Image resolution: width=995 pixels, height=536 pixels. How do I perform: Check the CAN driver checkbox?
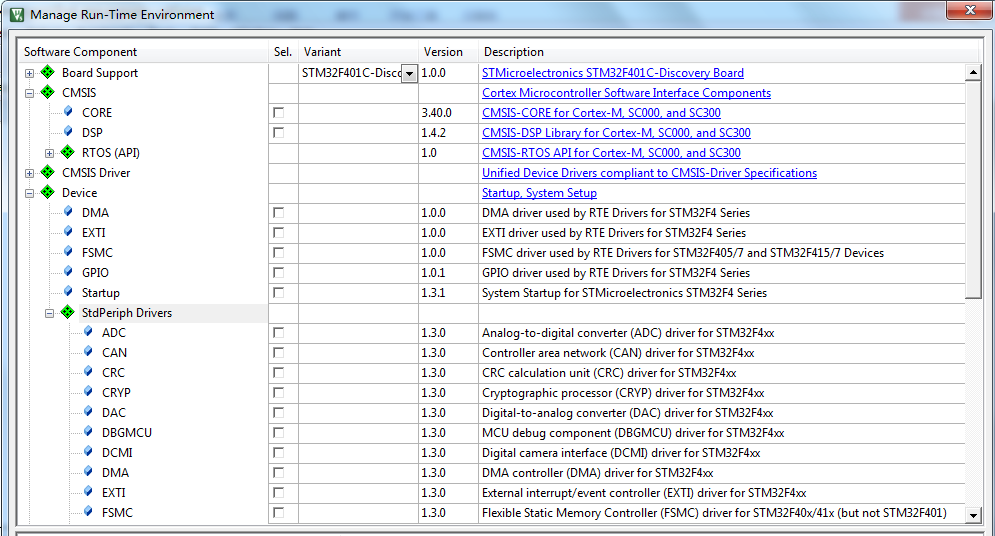(x=278, y=353)
